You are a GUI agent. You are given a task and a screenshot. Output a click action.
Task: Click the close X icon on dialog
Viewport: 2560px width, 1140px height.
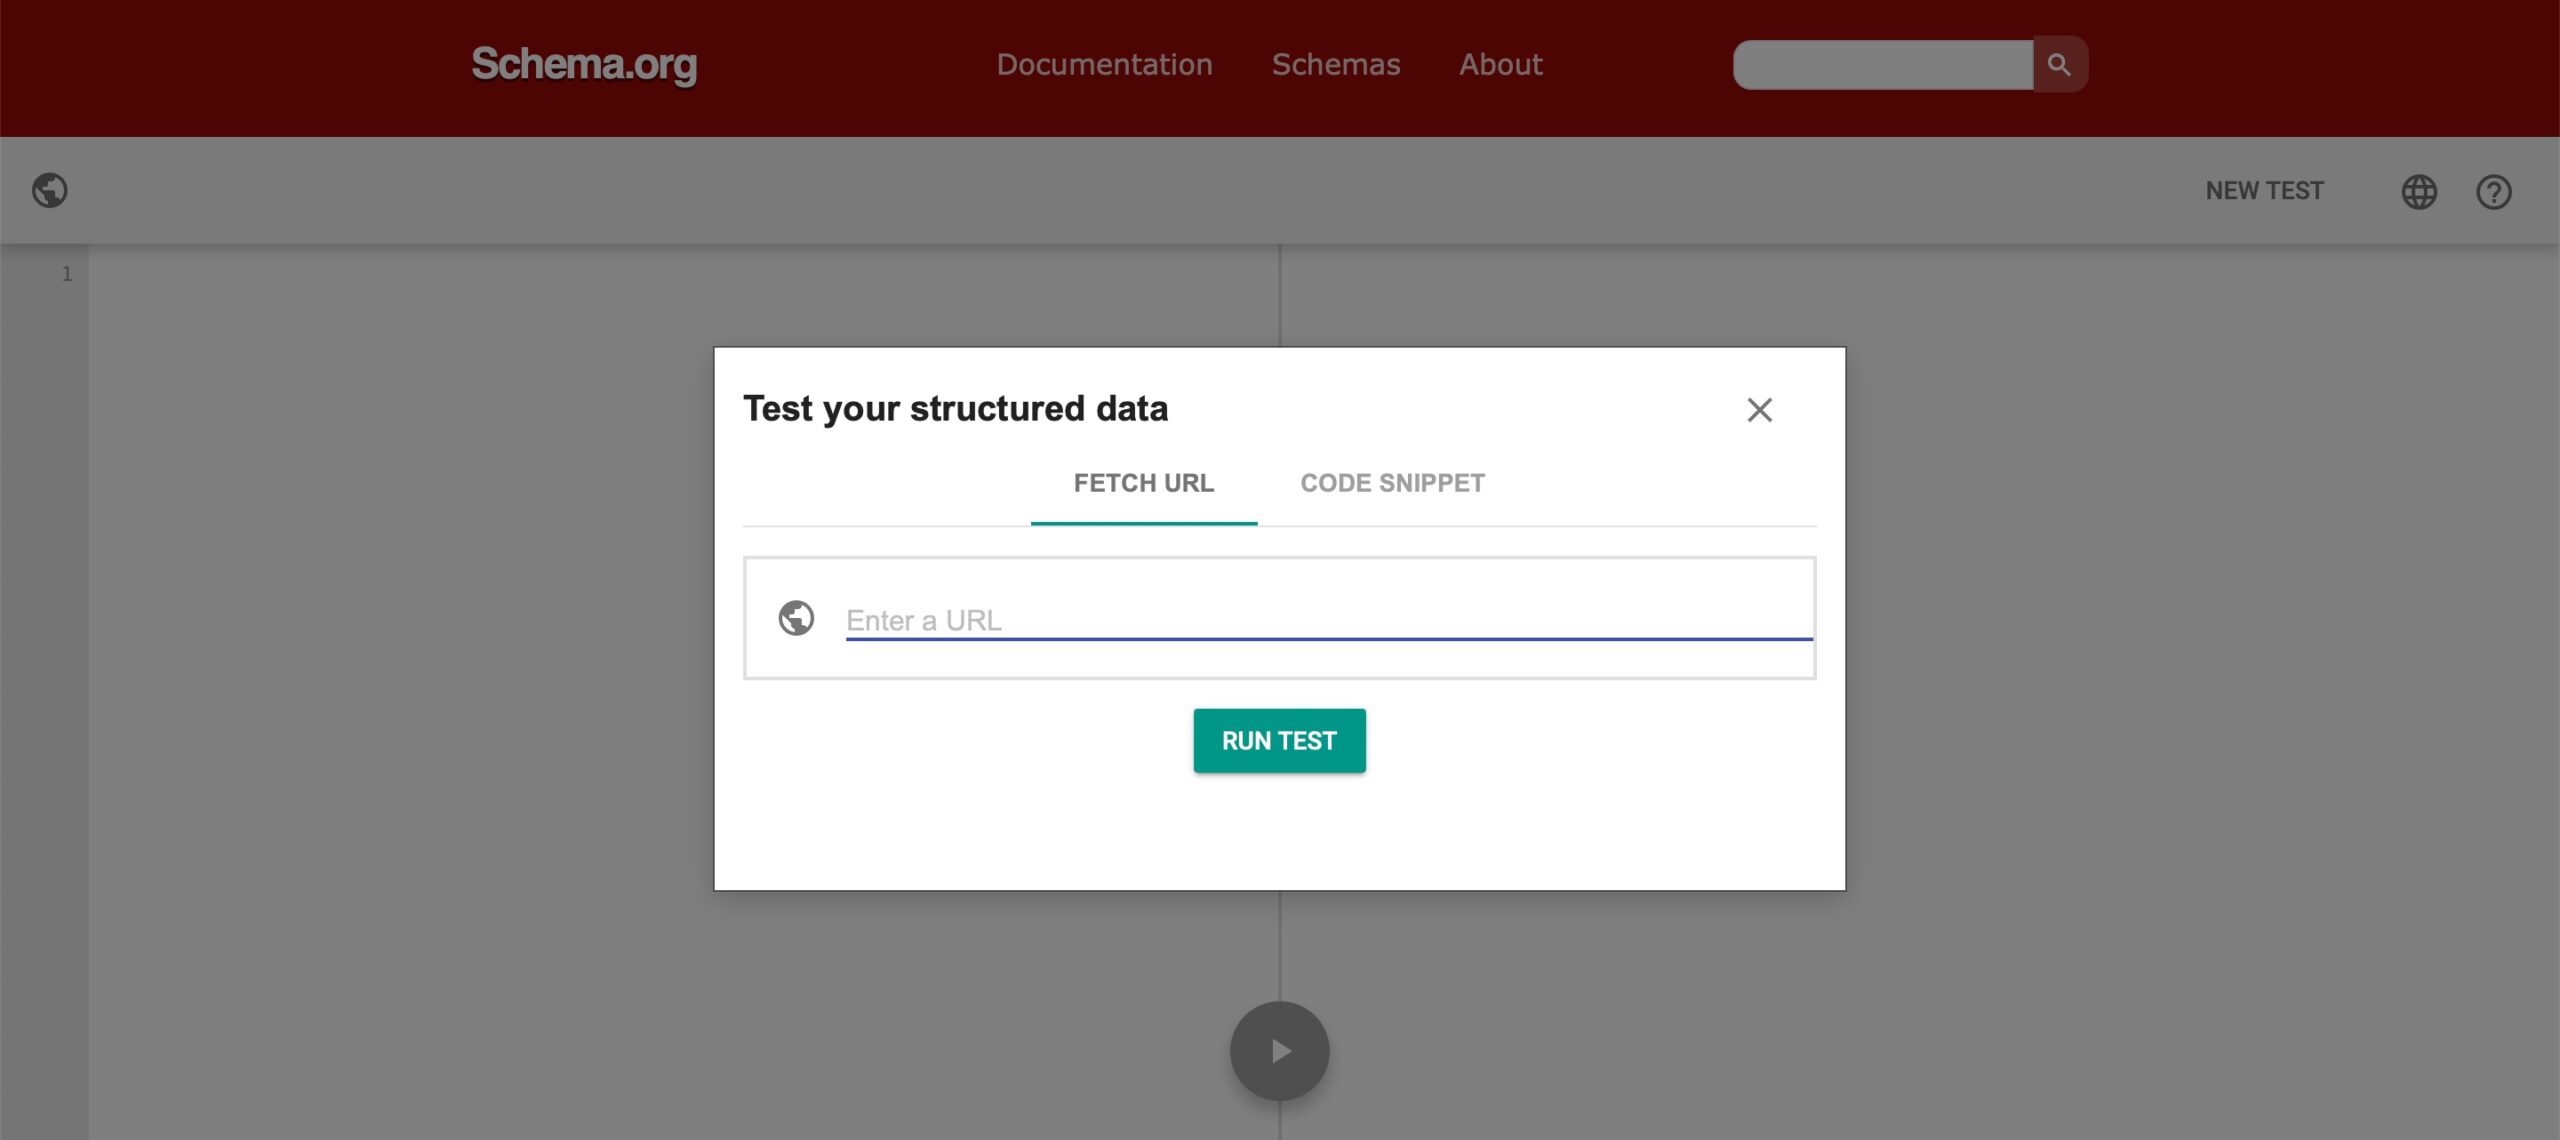click(x=1760, y=408)
